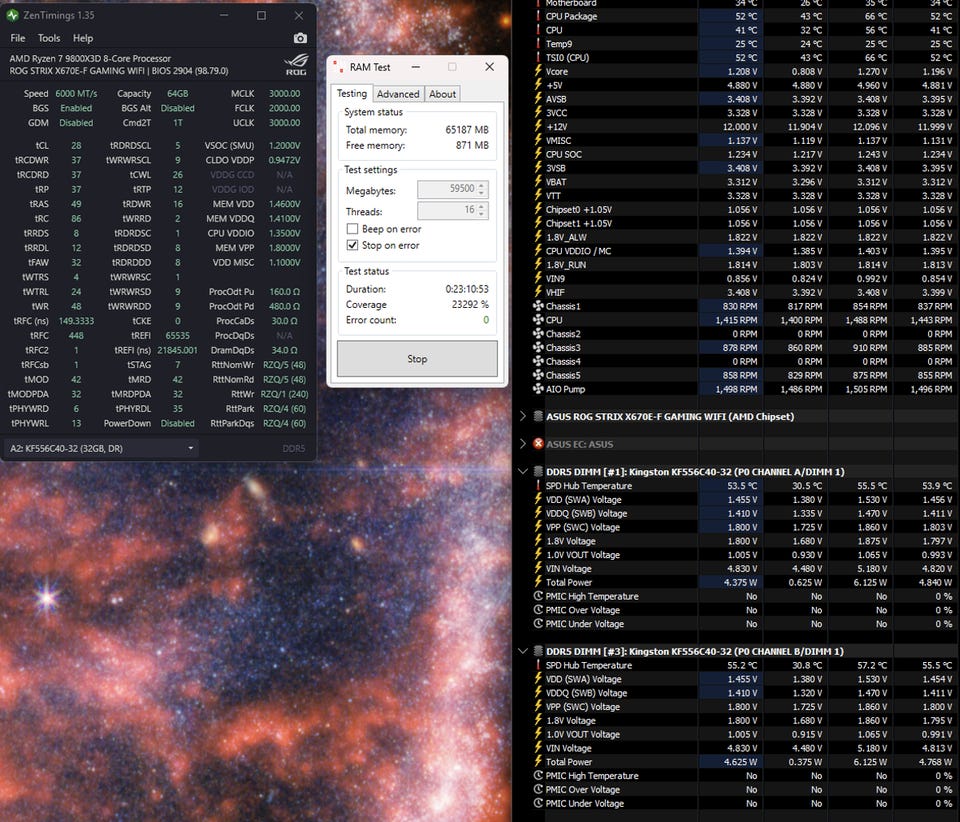Decrease Threads with the stepper down arrow
This screenshot has height=822, width=960.
482,214
